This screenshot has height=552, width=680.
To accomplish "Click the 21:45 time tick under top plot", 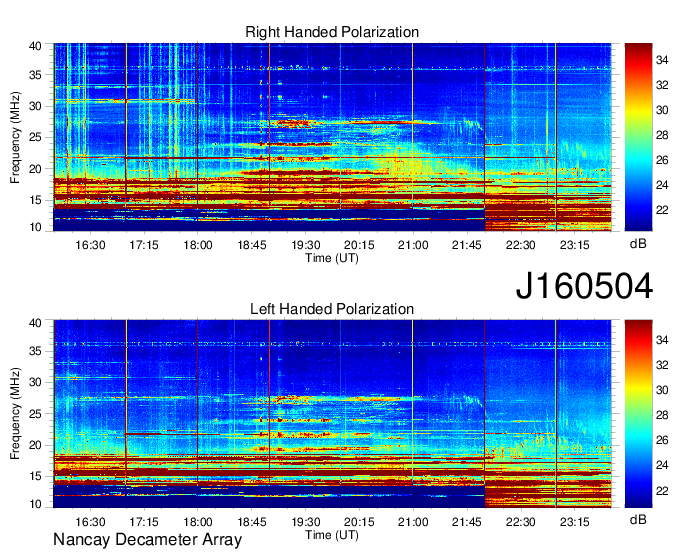I will pyautogui.click(x=467, y=245).
